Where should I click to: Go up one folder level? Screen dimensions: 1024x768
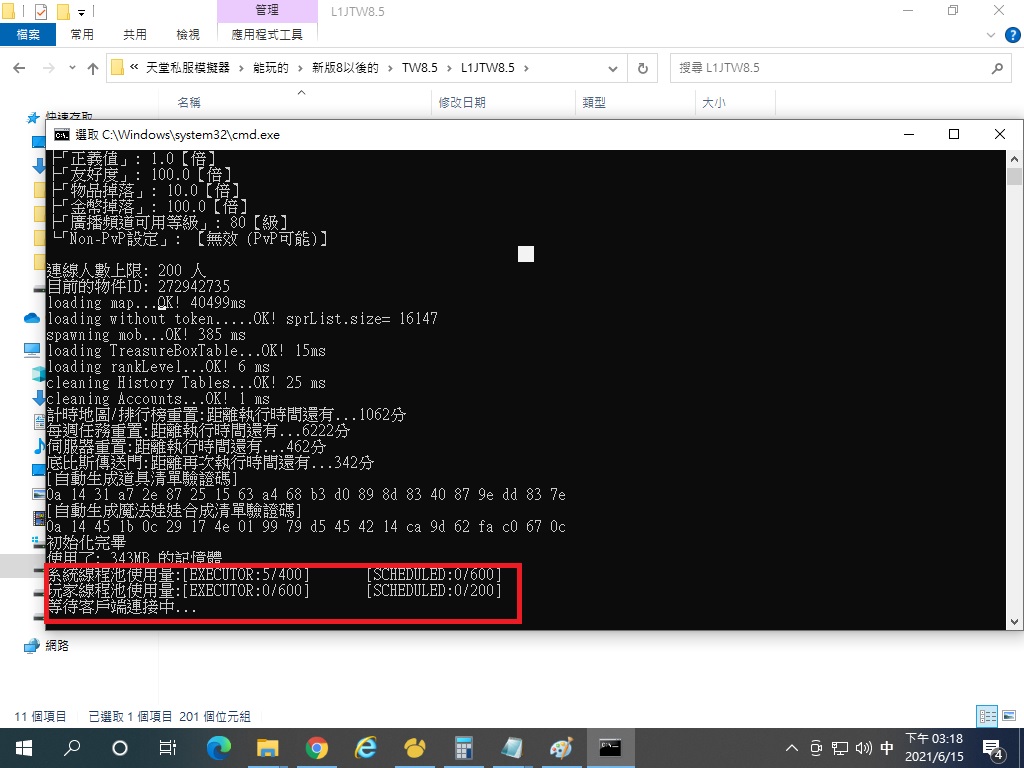coord(93,68)
